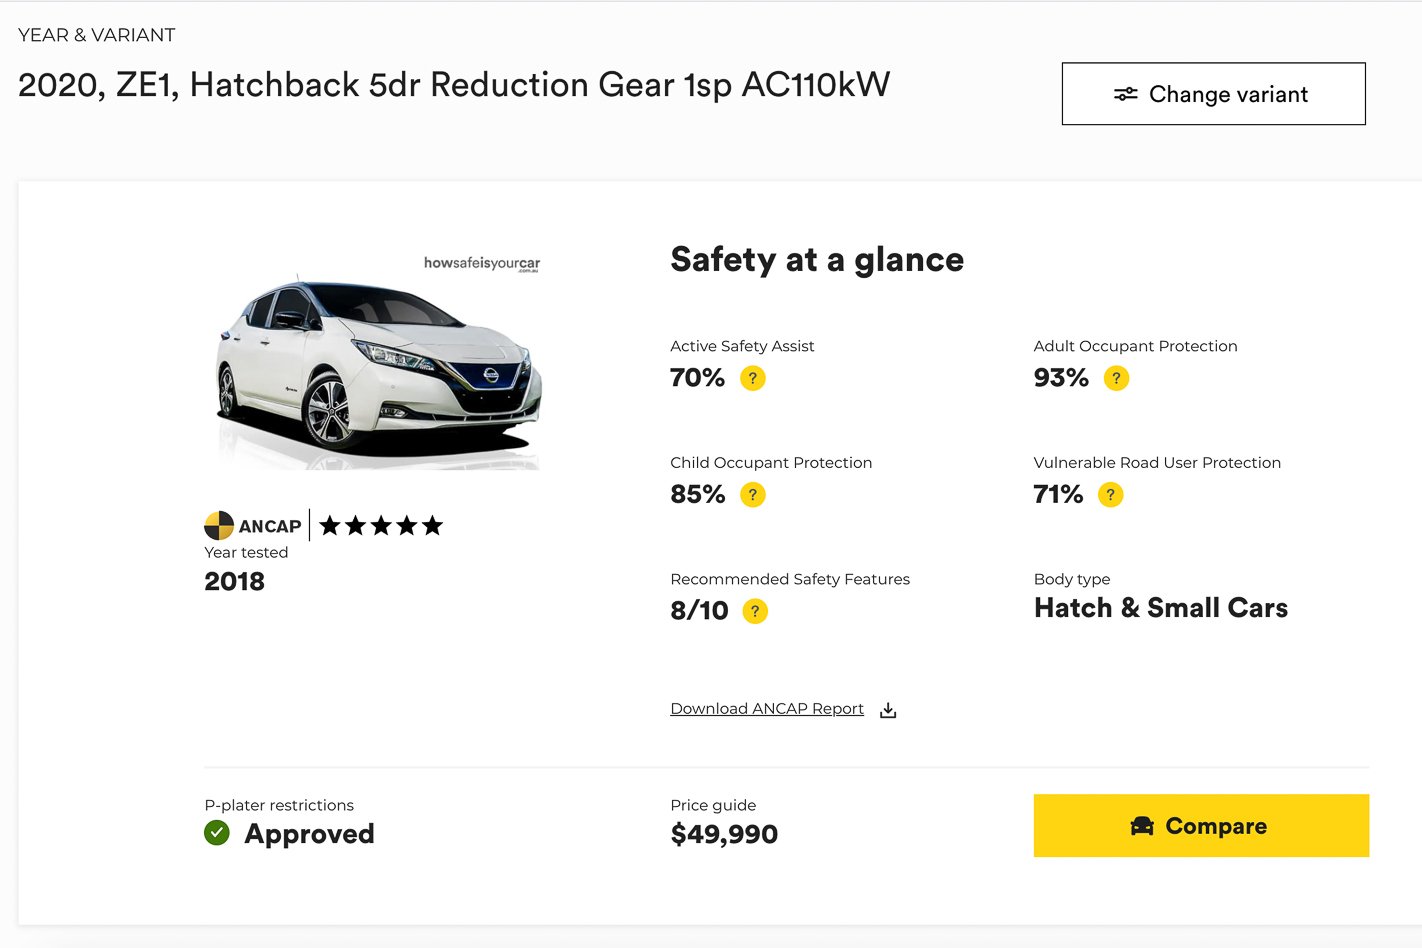Open help for Child Occupant Protection

pyautogui.click(x=752, y=494)
